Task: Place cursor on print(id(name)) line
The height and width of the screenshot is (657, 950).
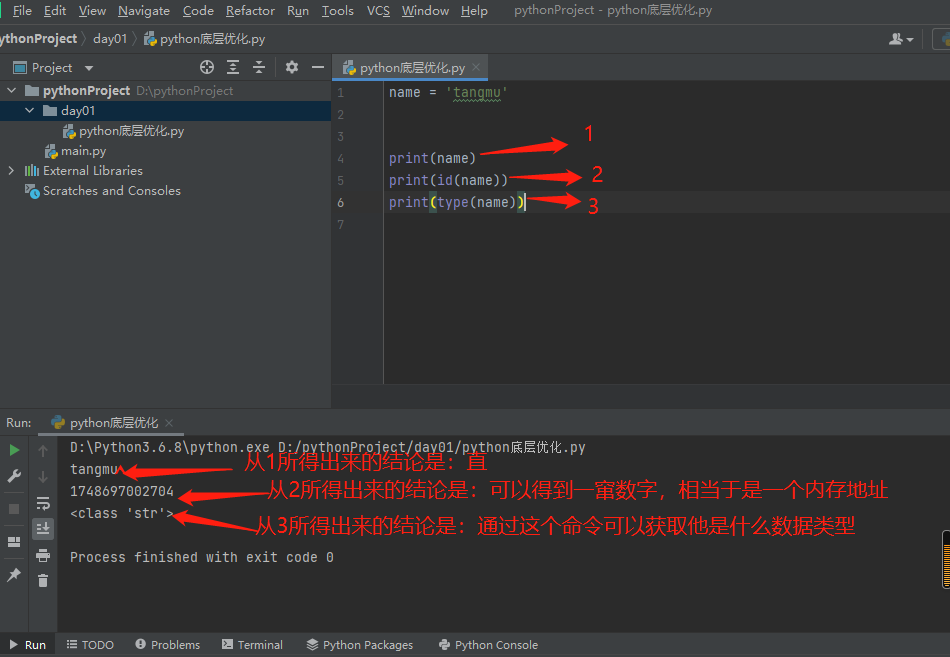Action: click(448, 181)
